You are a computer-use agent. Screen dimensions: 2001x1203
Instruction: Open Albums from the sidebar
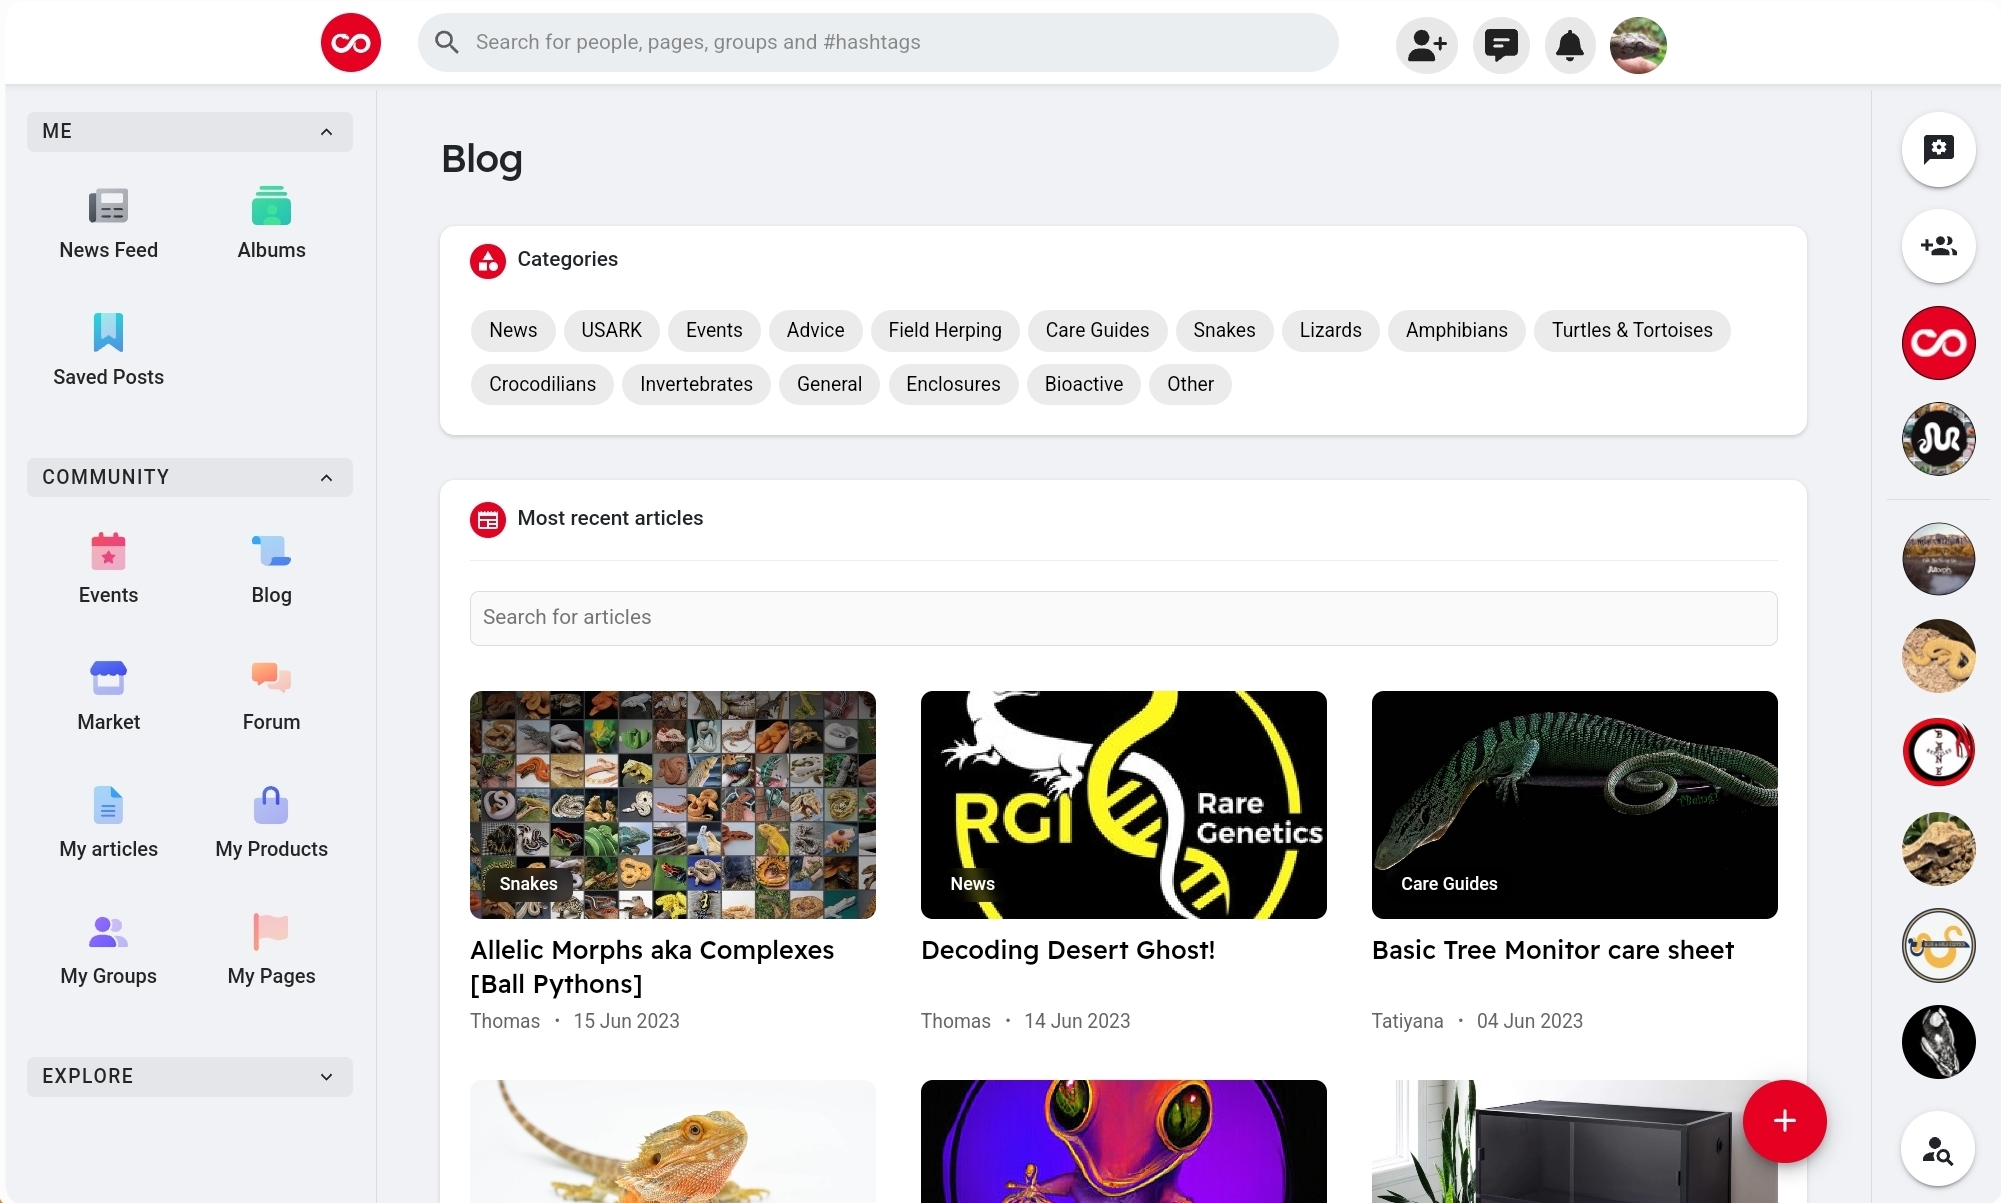[x=271, y=224]
